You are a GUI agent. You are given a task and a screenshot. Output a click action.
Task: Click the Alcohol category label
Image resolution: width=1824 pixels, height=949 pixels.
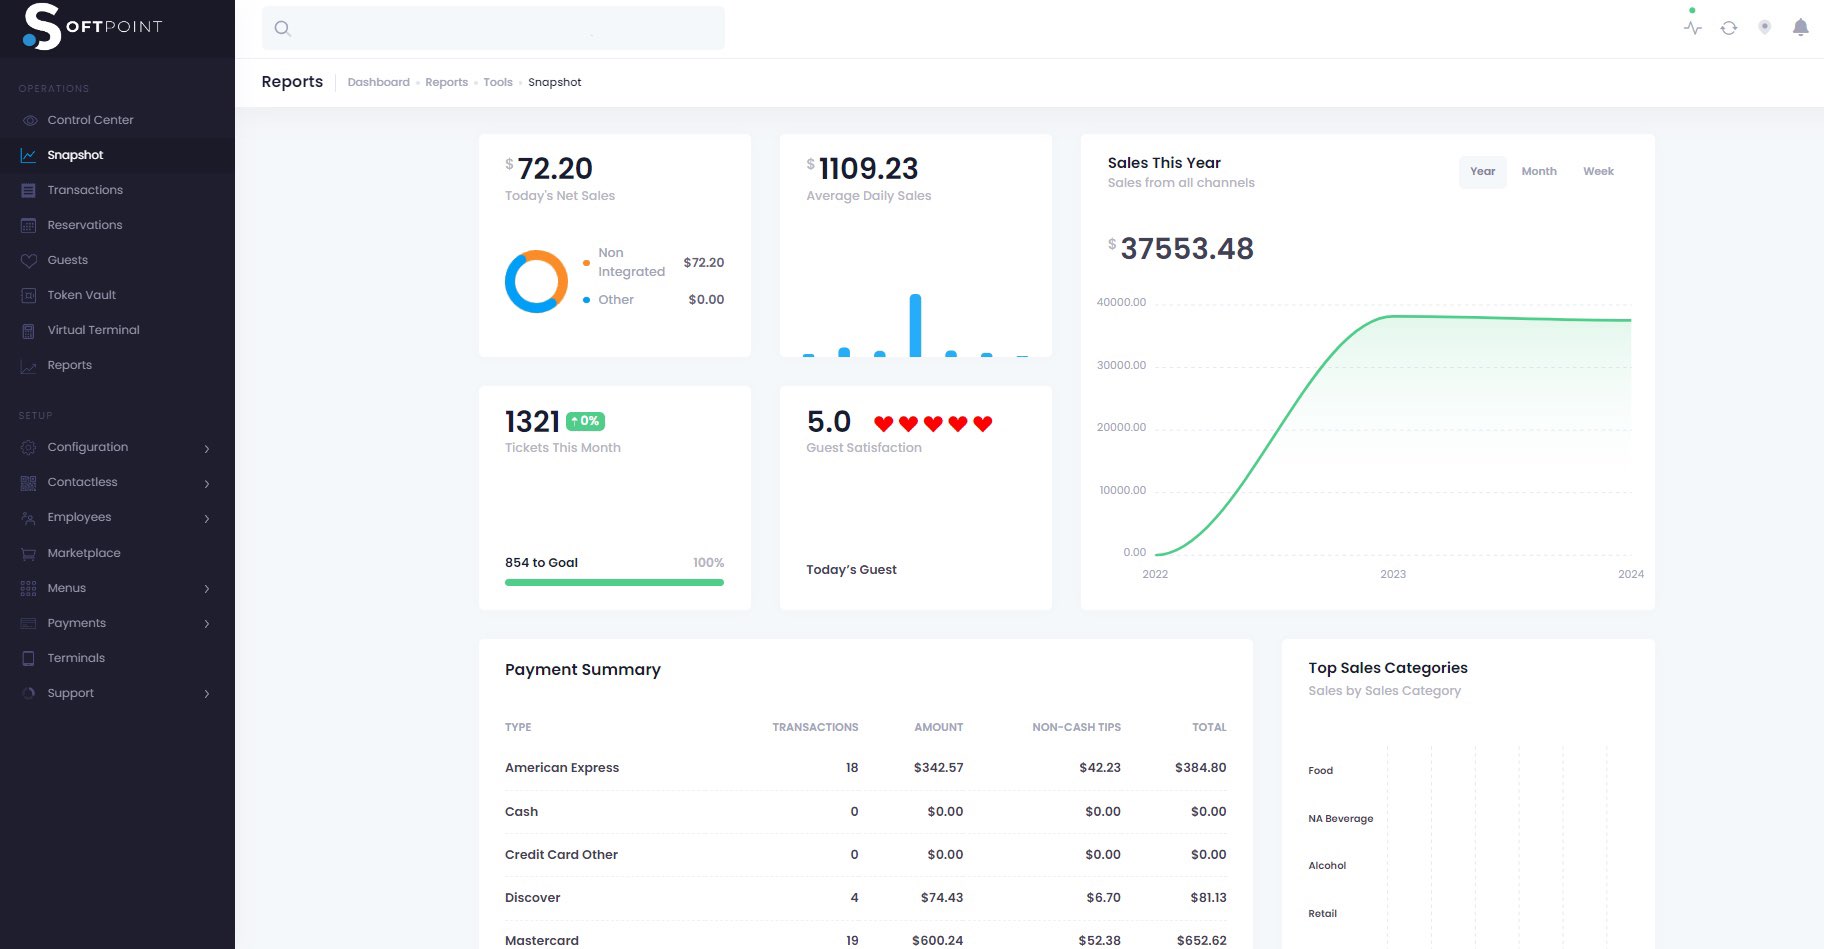click(x=1327, y=866)
